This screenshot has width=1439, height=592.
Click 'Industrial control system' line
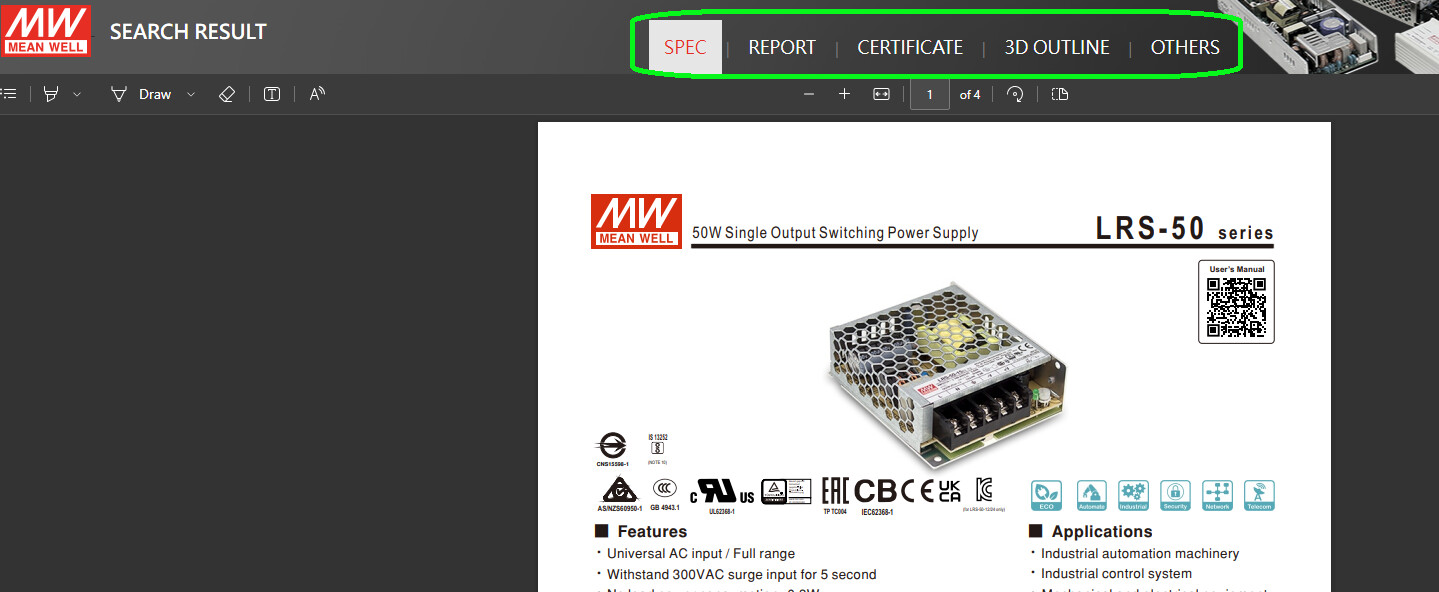1116,574
